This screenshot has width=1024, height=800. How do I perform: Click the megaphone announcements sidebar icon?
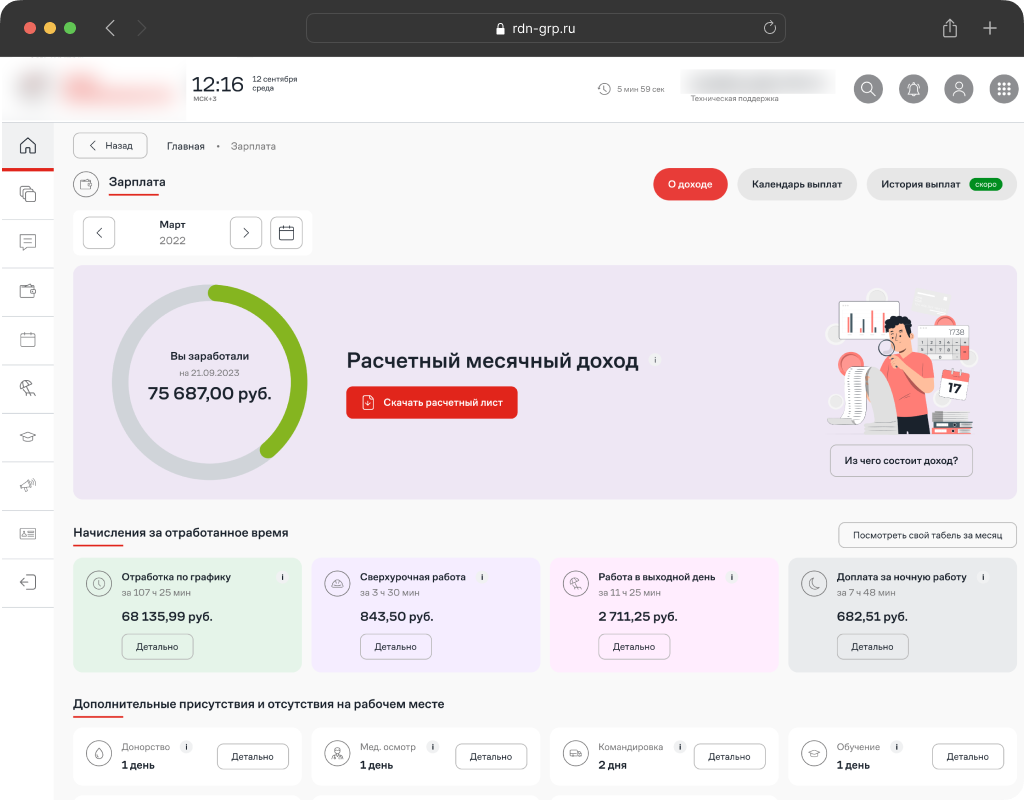(x=28, y=486)
